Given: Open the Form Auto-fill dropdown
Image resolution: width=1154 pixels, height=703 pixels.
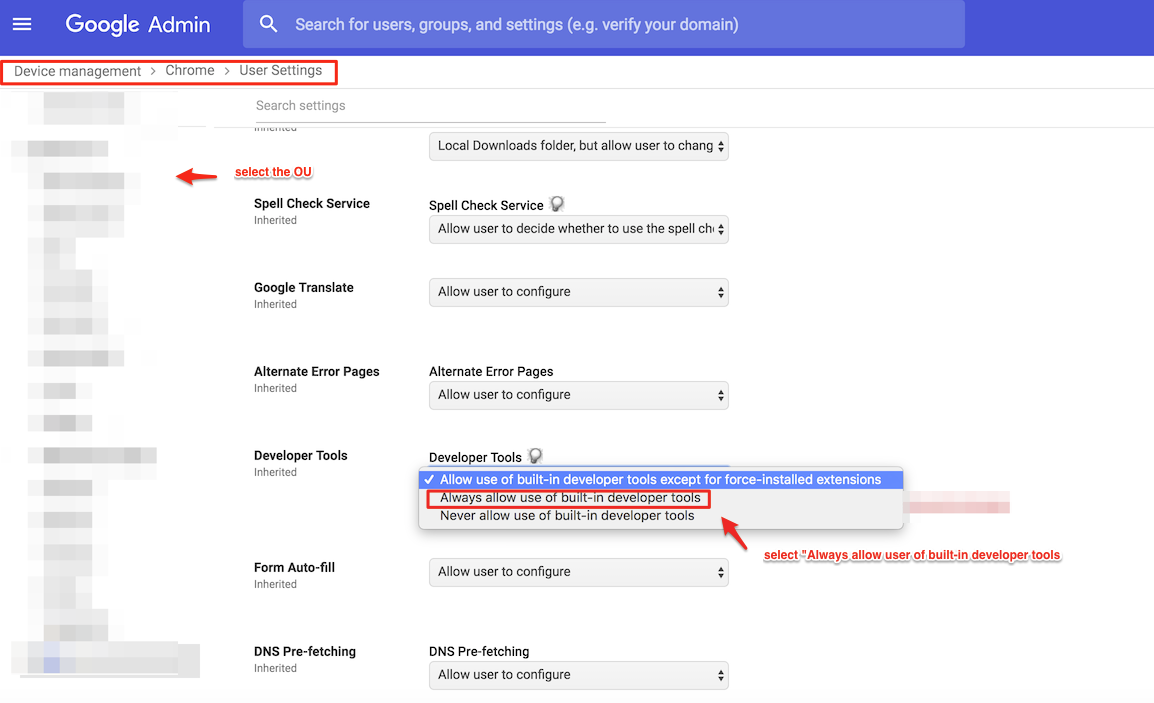Looking at the screenshot, I should (578, 572).
